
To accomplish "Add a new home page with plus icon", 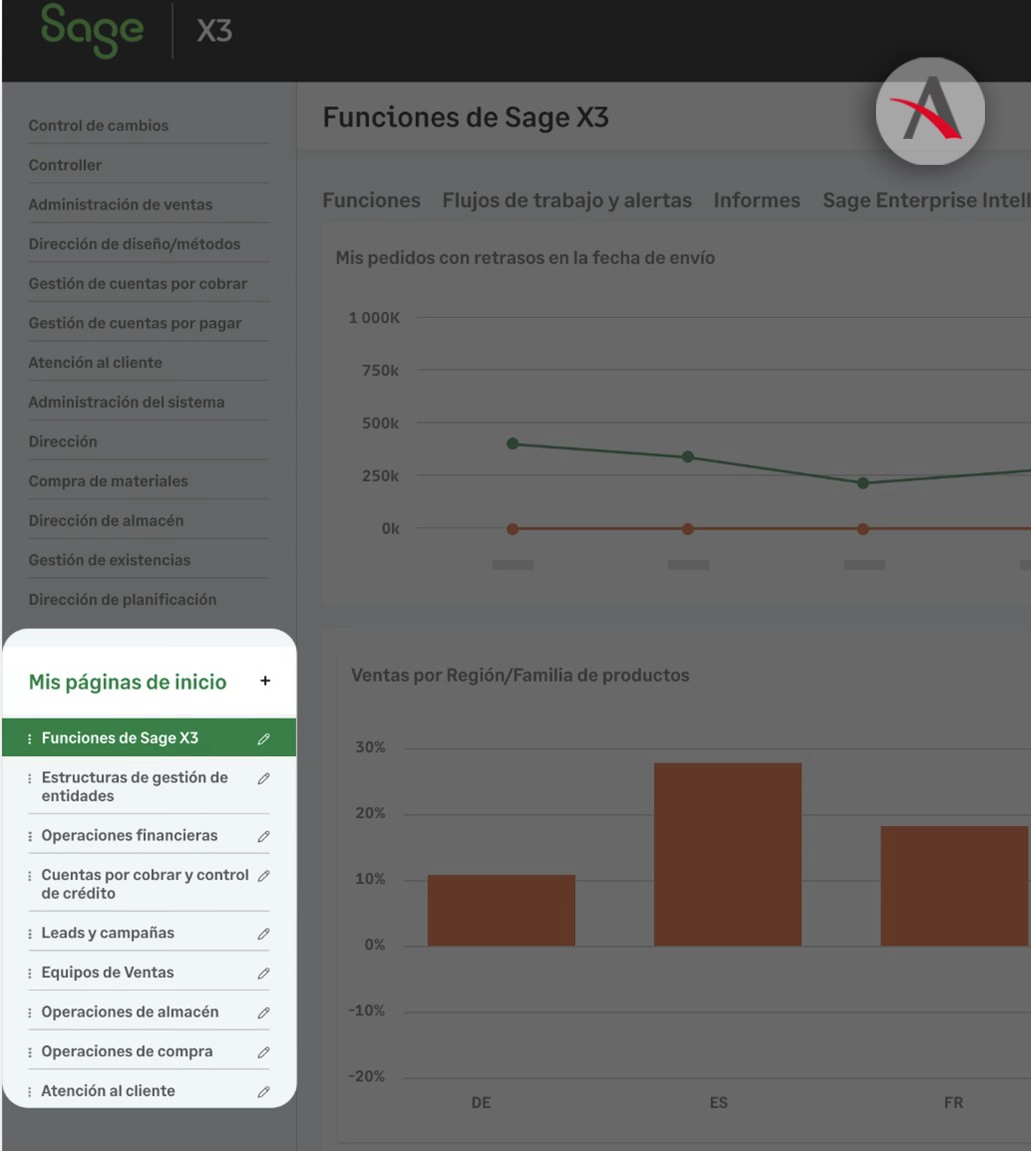I will point(265,681).
